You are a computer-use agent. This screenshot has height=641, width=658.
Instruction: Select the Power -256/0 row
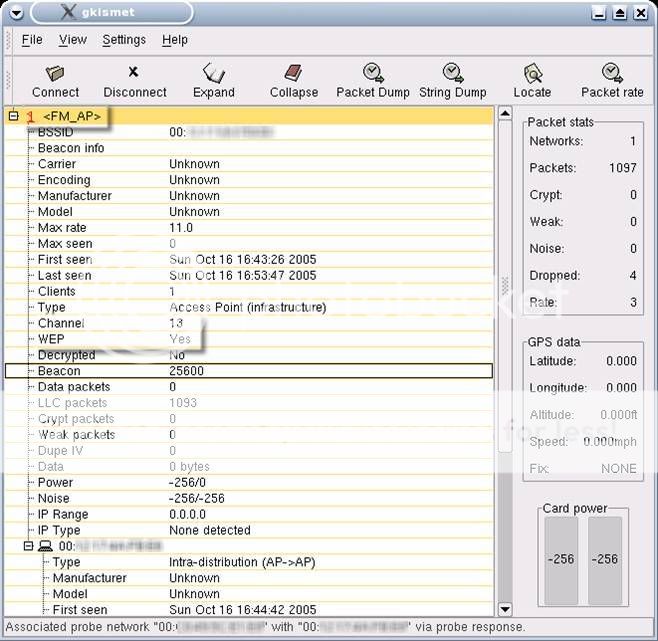(x=249, y=483)
